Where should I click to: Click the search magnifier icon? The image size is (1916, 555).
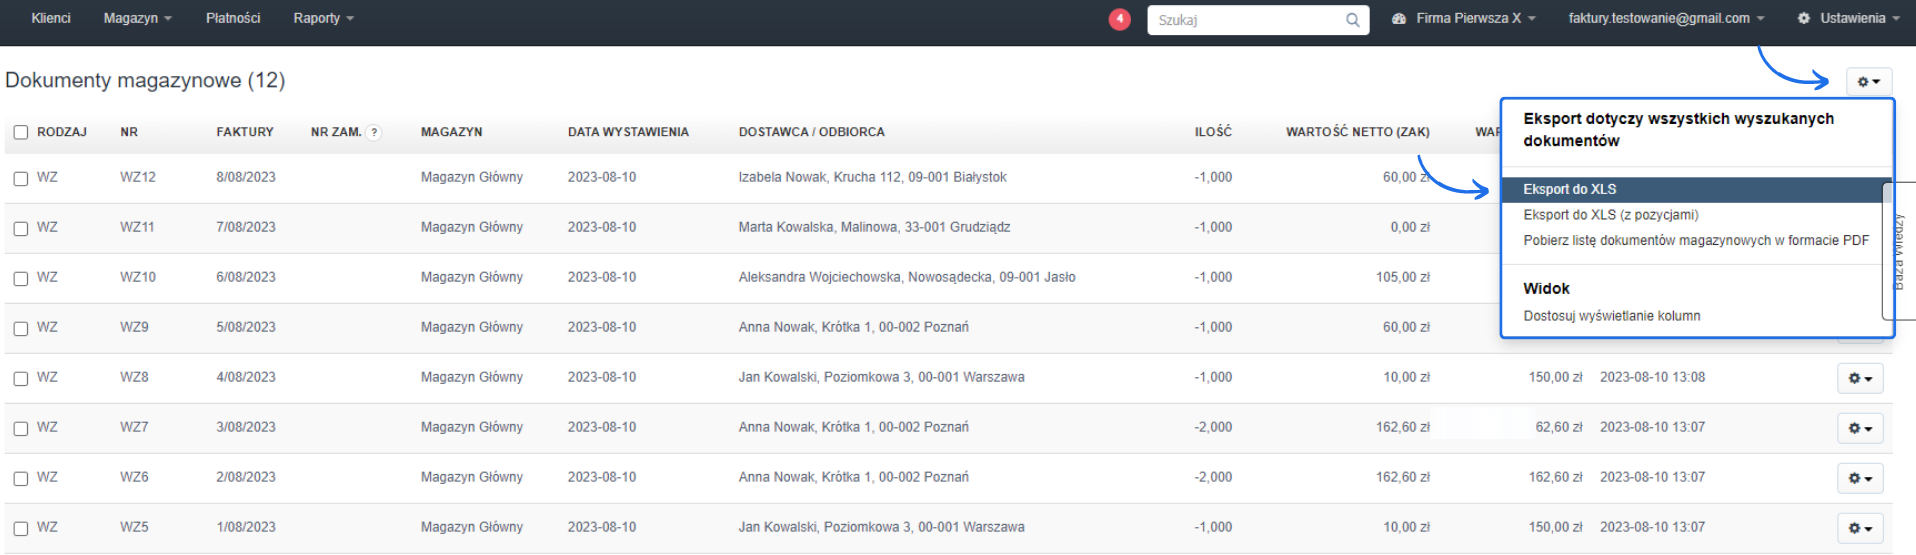pos(1352,20)
